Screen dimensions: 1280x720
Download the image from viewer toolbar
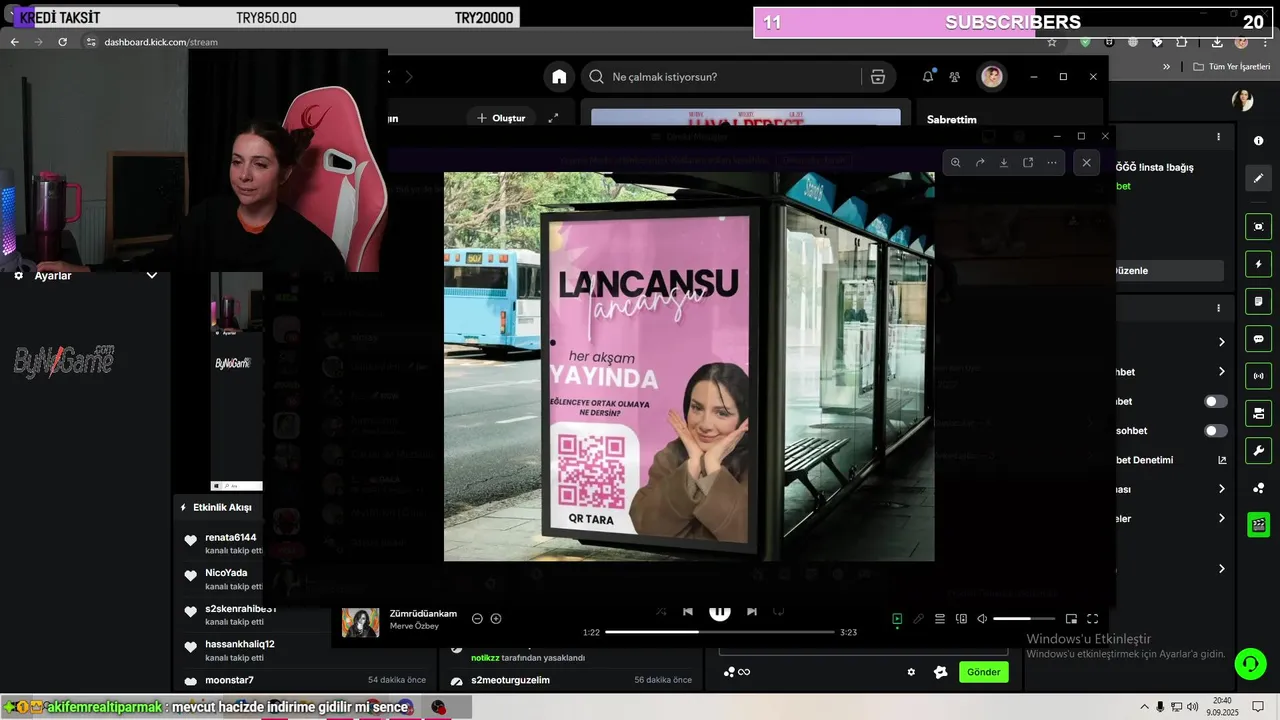(1004, 162)
